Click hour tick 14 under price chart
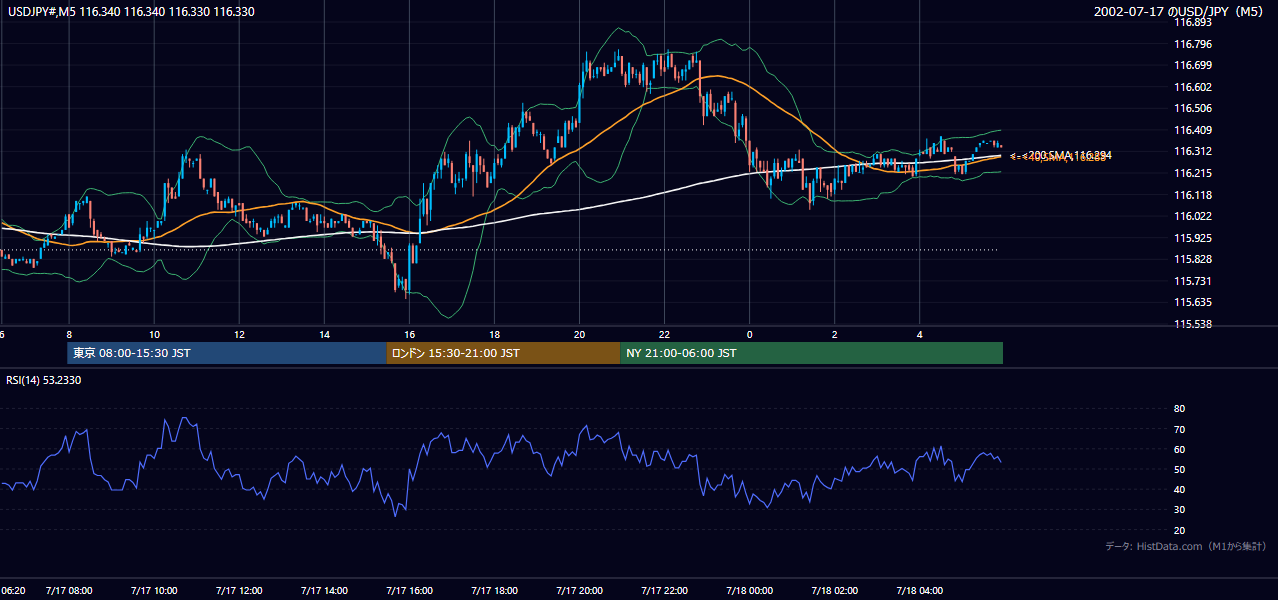 (324, 334)
